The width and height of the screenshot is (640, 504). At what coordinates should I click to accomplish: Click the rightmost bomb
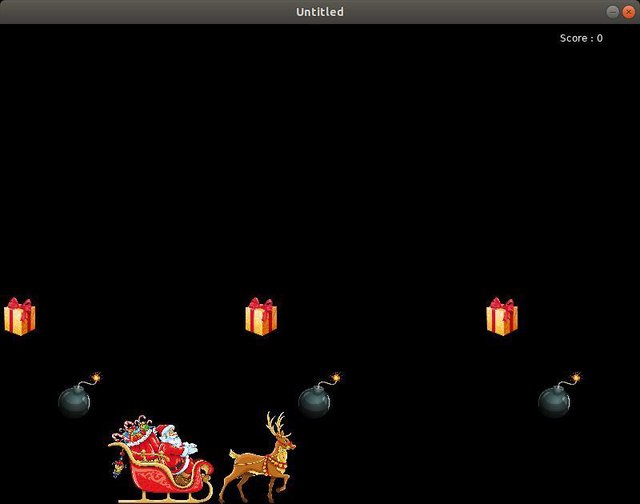[559, 395]
